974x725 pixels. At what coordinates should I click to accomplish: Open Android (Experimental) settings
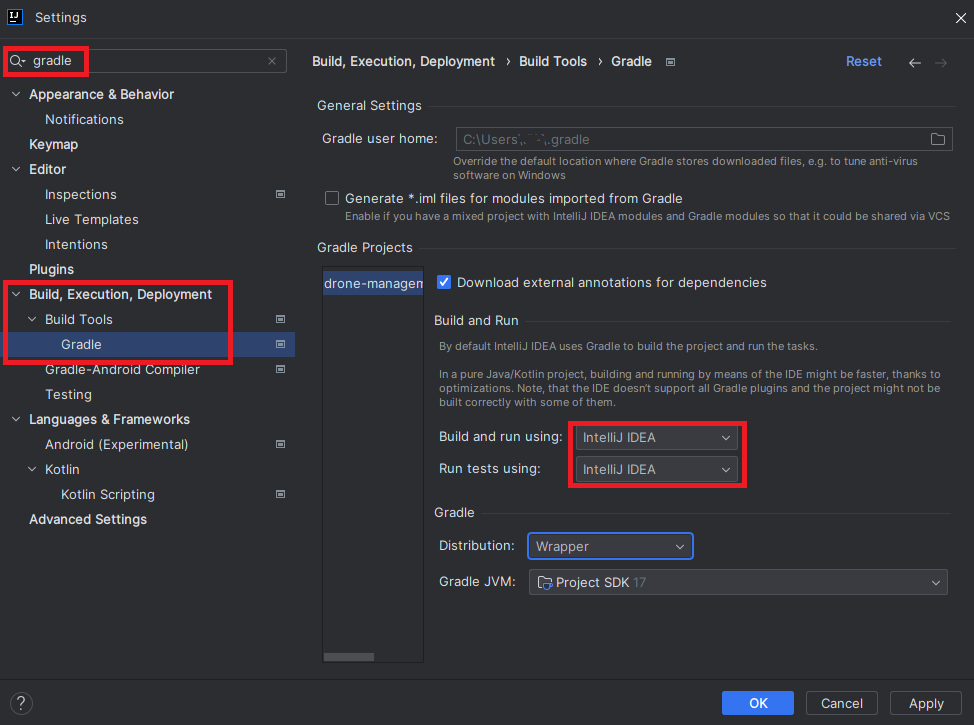(x=117, y=444)
